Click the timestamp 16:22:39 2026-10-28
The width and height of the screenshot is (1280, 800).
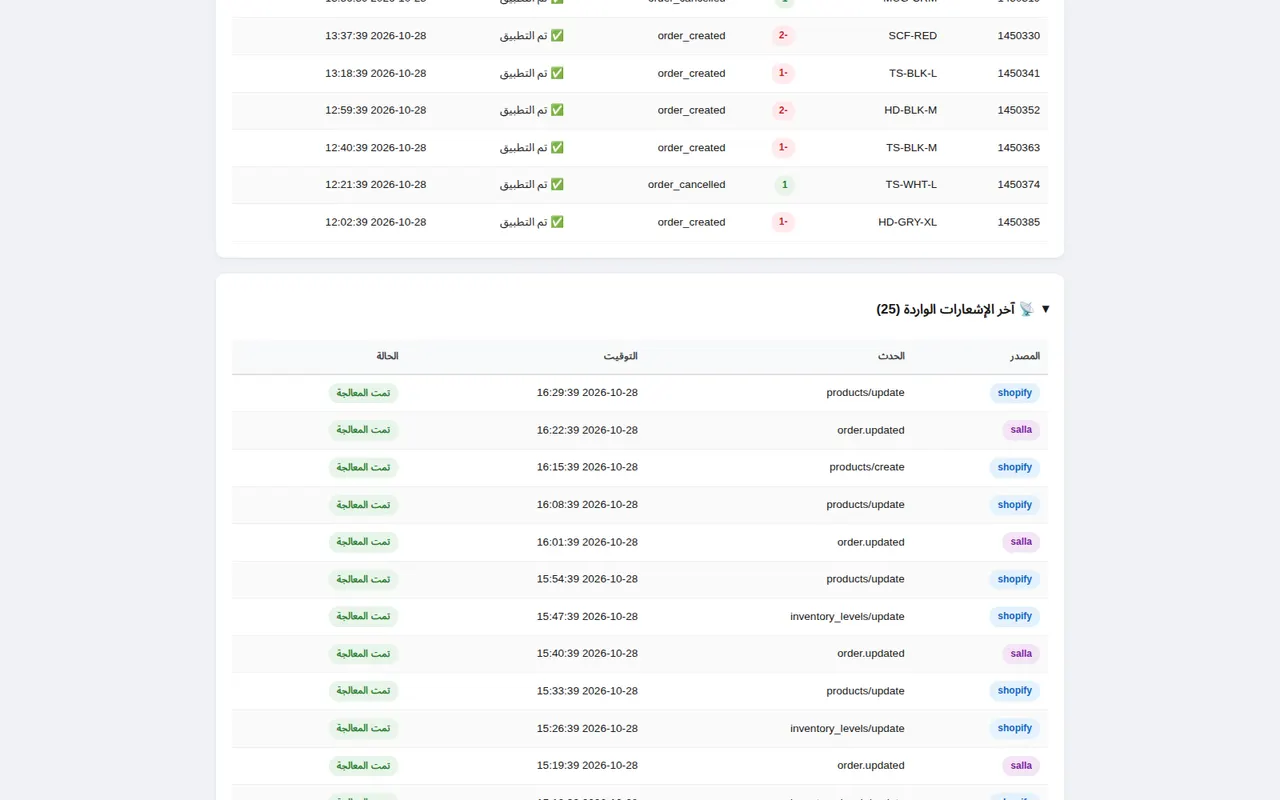587,430
